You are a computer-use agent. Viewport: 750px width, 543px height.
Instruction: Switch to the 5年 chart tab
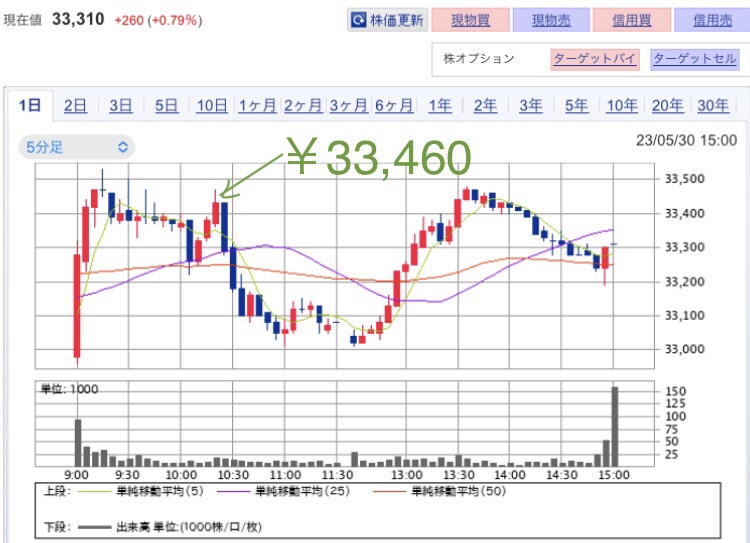click(x=576, y=105)
